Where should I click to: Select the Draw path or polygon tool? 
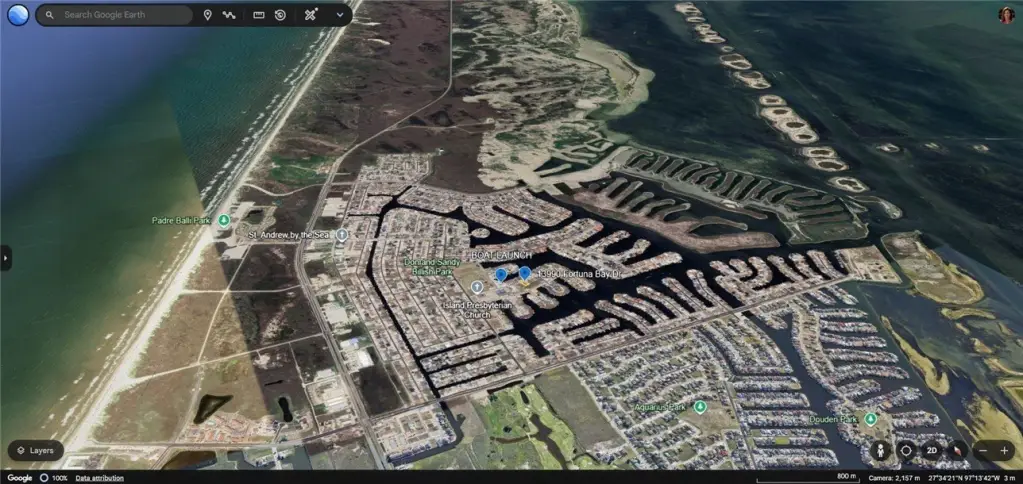[x=230, y=15]
